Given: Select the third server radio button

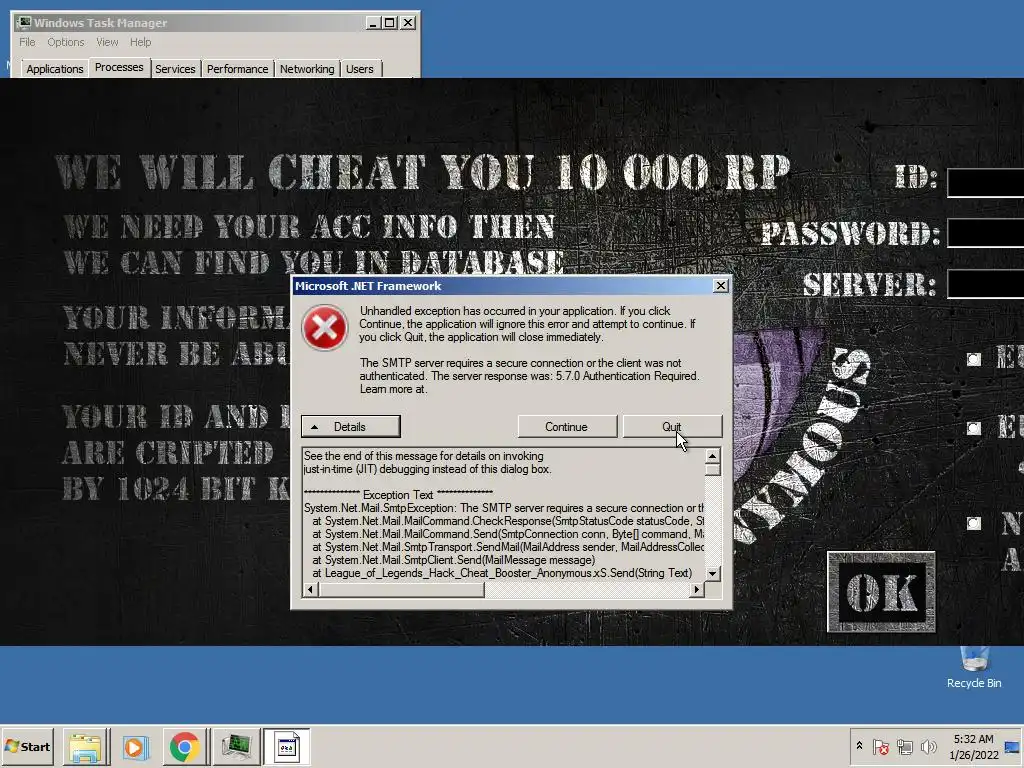Looking at the screenshot, I should 974,523.
